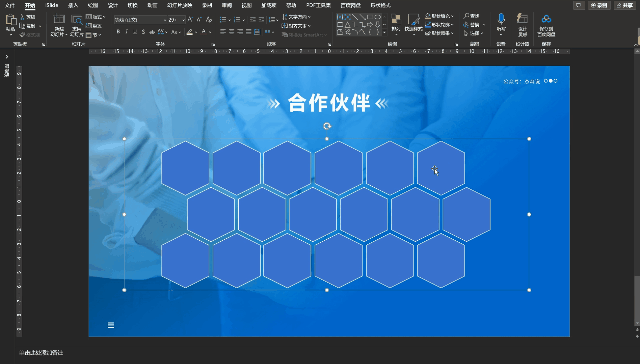Click the save to cloud drive icon
Viewport: 640px width, 364px height.
[x=546, y=24]
